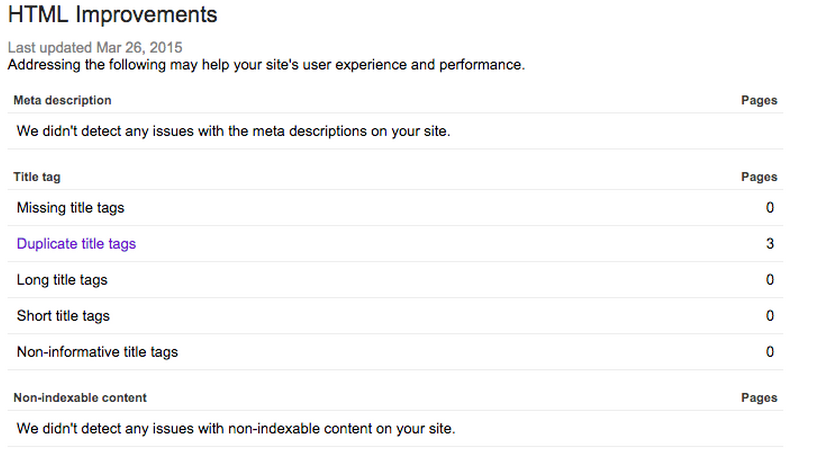Click the Title tag section header
The image size is (816, 449).
[37, 177]
